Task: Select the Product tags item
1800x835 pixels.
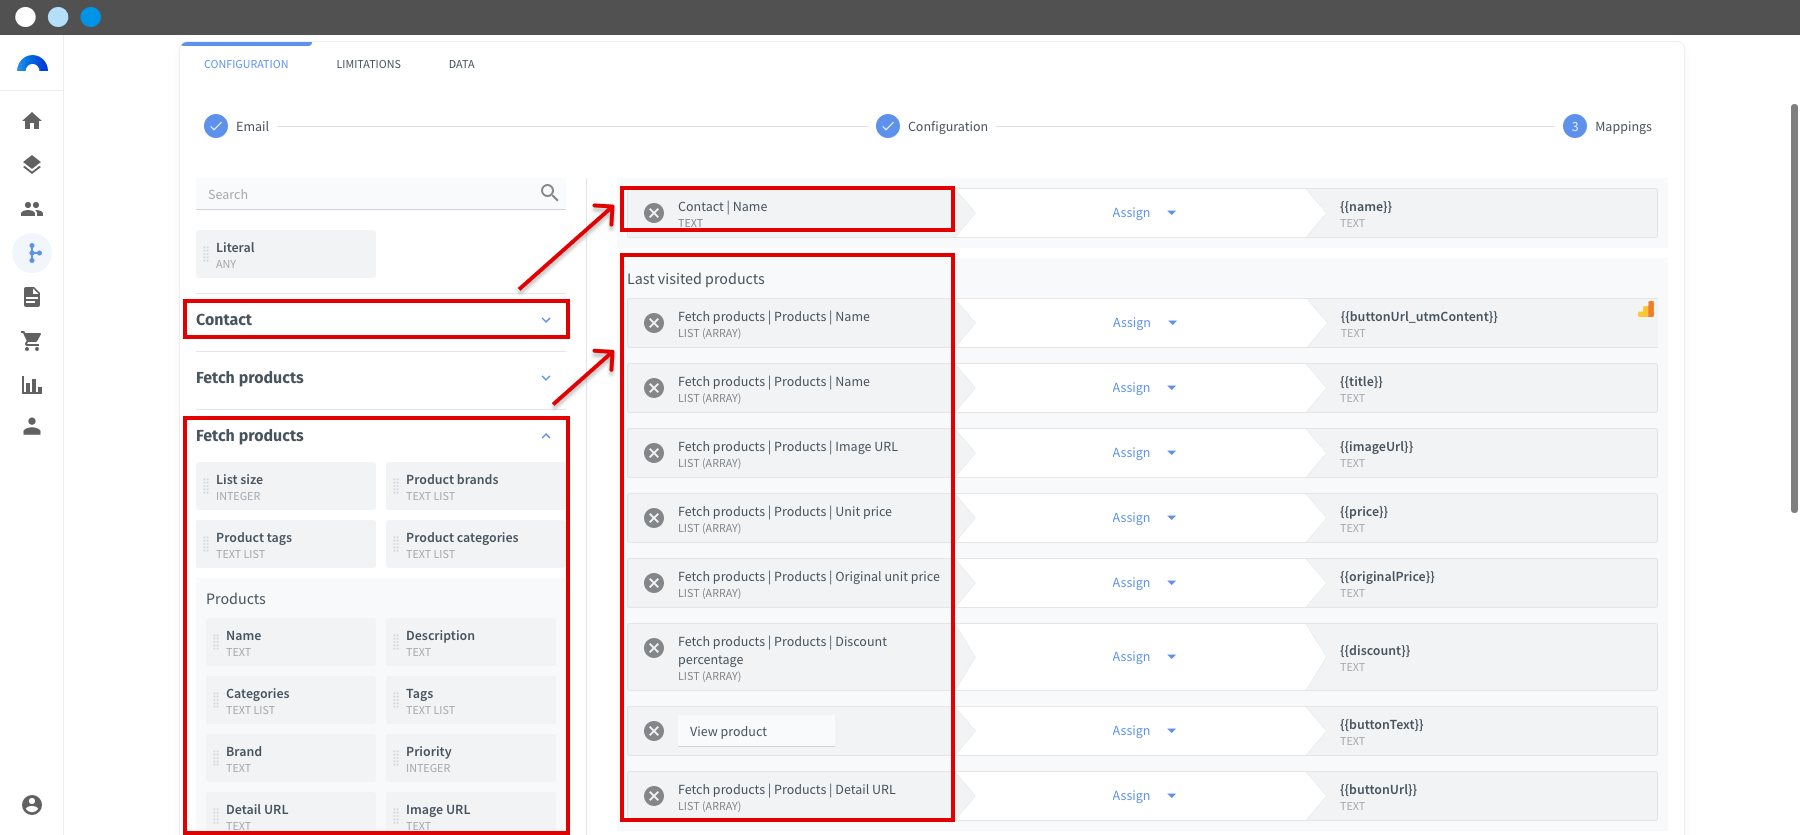Action: 286,544
